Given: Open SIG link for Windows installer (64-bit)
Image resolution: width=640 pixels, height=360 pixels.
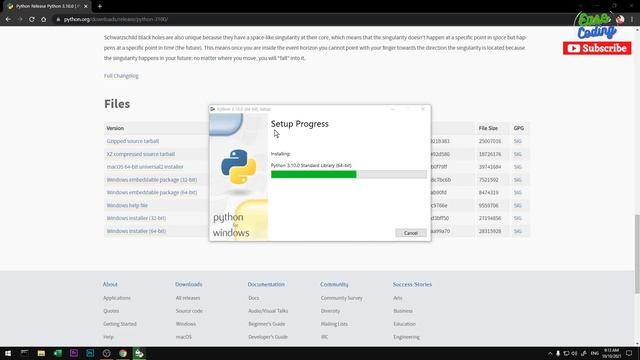Looking at the screenshot, I should (x=518, y=231).
